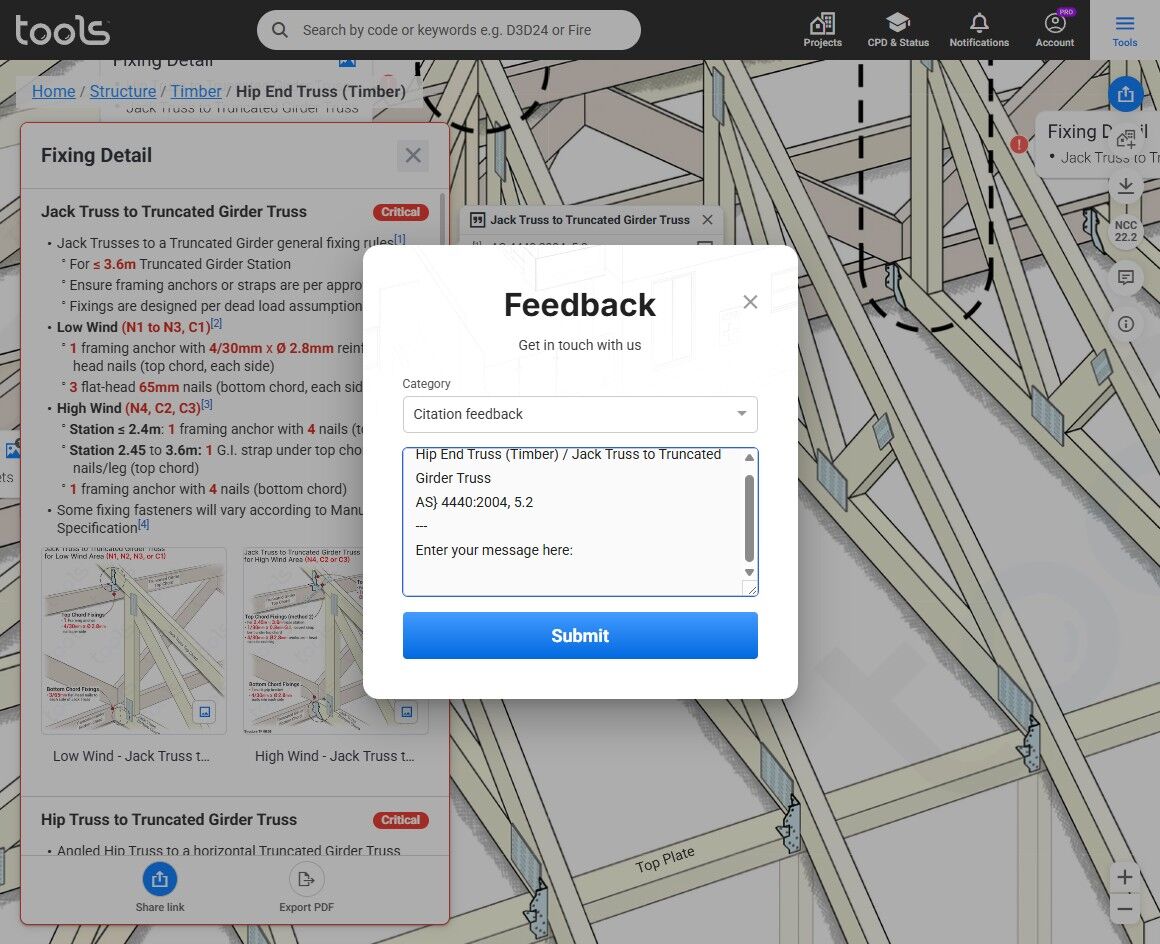Click citation reference [1] superscript
Viewport: 1160px width, 944px height.
click(x=399, y=239)
